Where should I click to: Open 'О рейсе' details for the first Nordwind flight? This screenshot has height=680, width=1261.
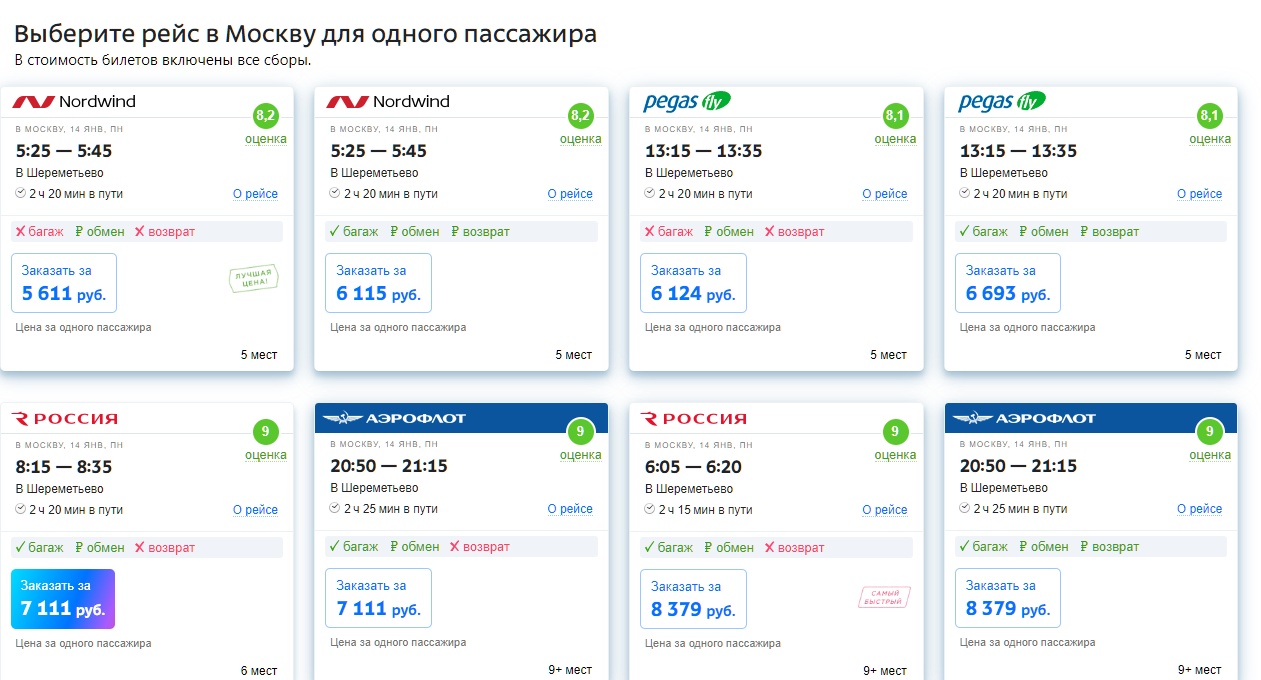click(x=255, y=194)
